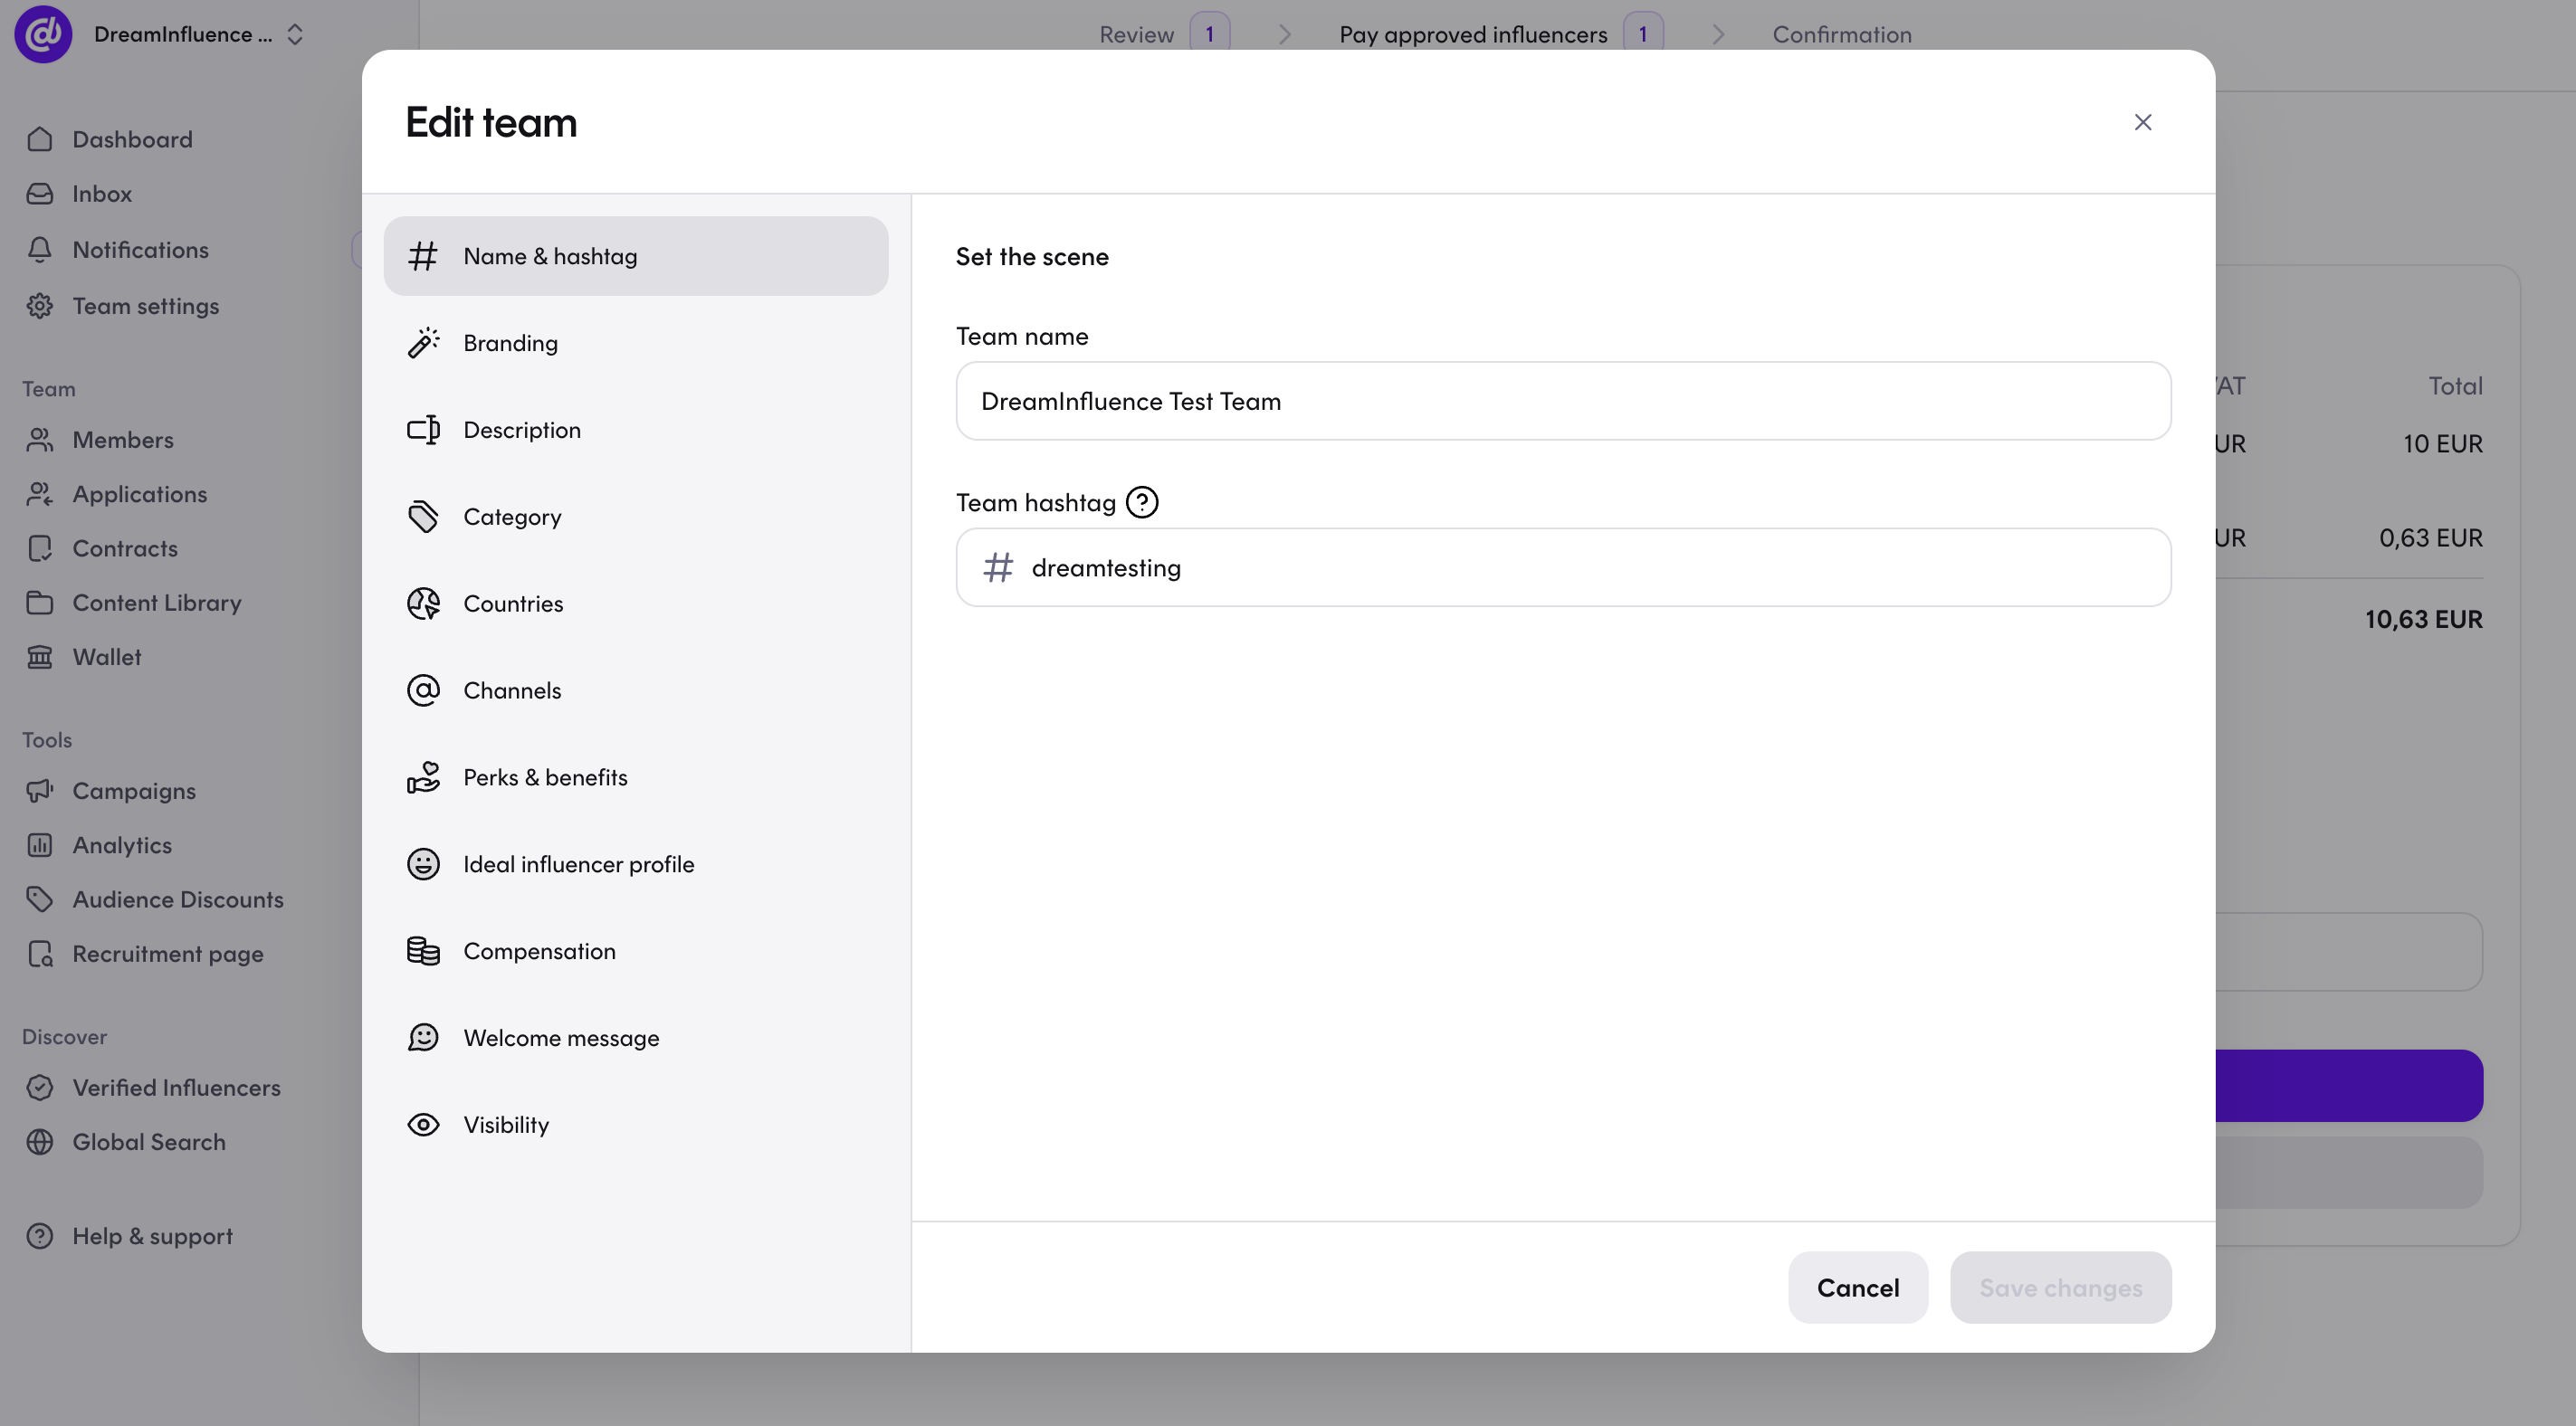Open the Channels section
The width and height of the screenshot is (2576, 1426).
pyautogui.click(x=635, y=690)
